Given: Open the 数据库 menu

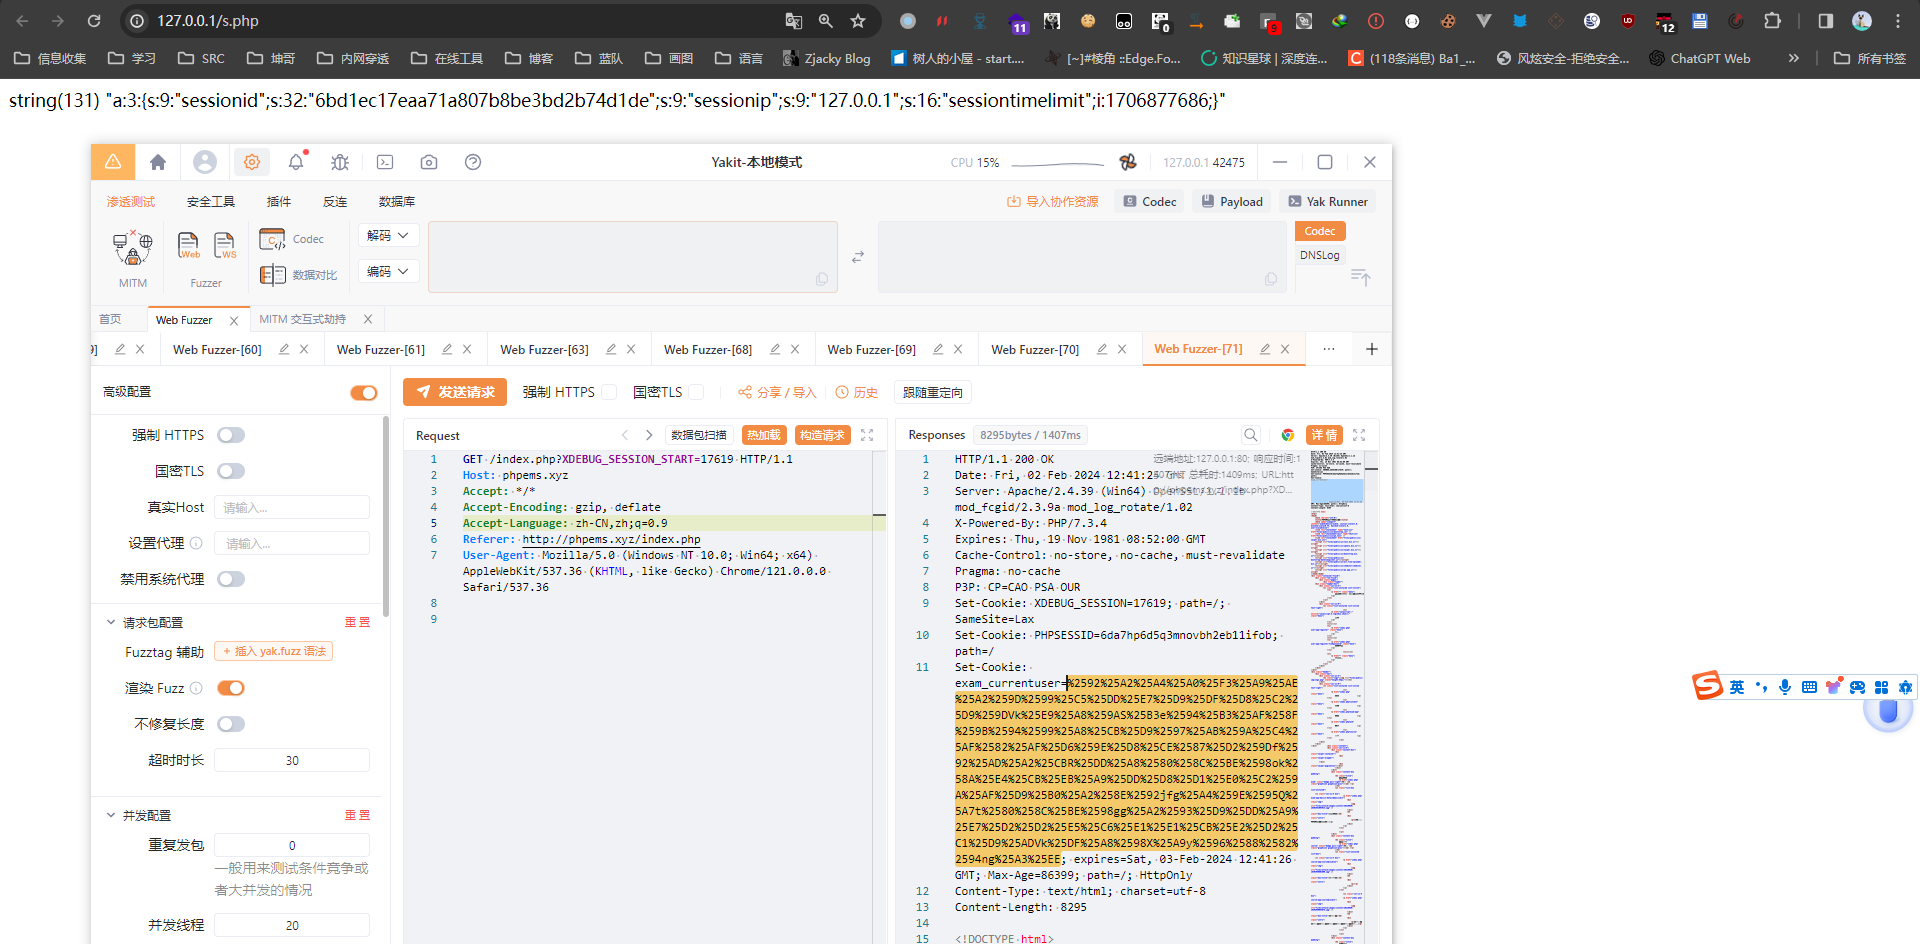Looking at the screenshot, I should coord(397,201).
